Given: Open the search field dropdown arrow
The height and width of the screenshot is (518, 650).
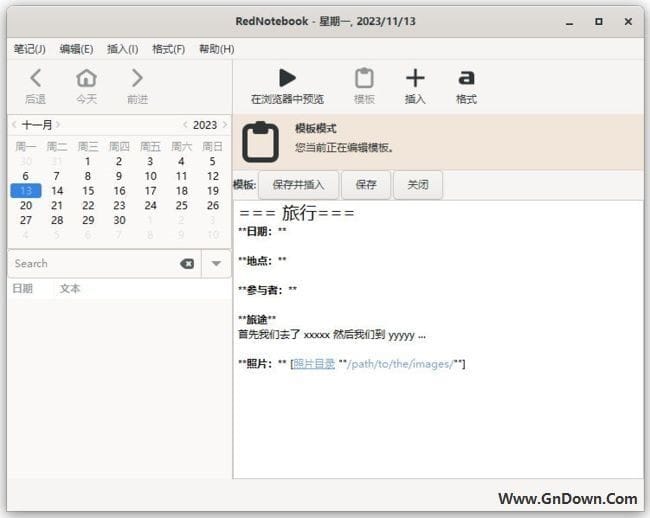Looking at the screenshot, I should [216, 264].
